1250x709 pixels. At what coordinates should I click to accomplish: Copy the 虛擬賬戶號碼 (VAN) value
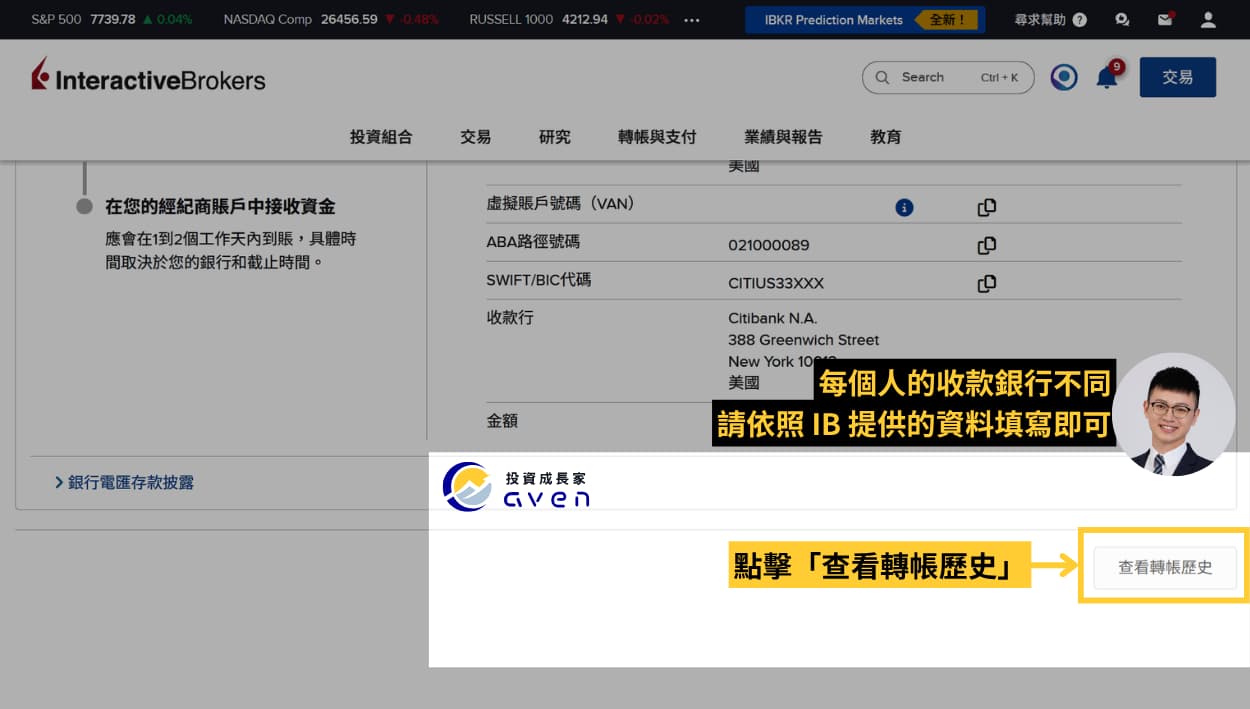[987, 208]
